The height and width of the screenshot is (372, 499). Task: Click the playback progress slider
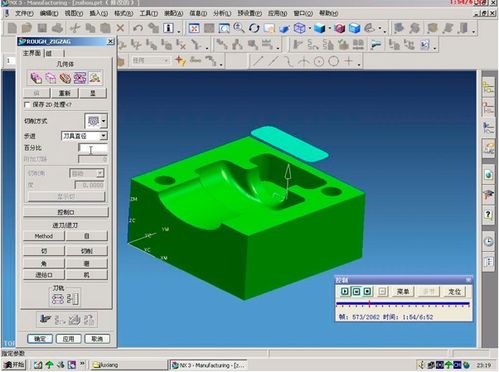[x=403, y=304]
